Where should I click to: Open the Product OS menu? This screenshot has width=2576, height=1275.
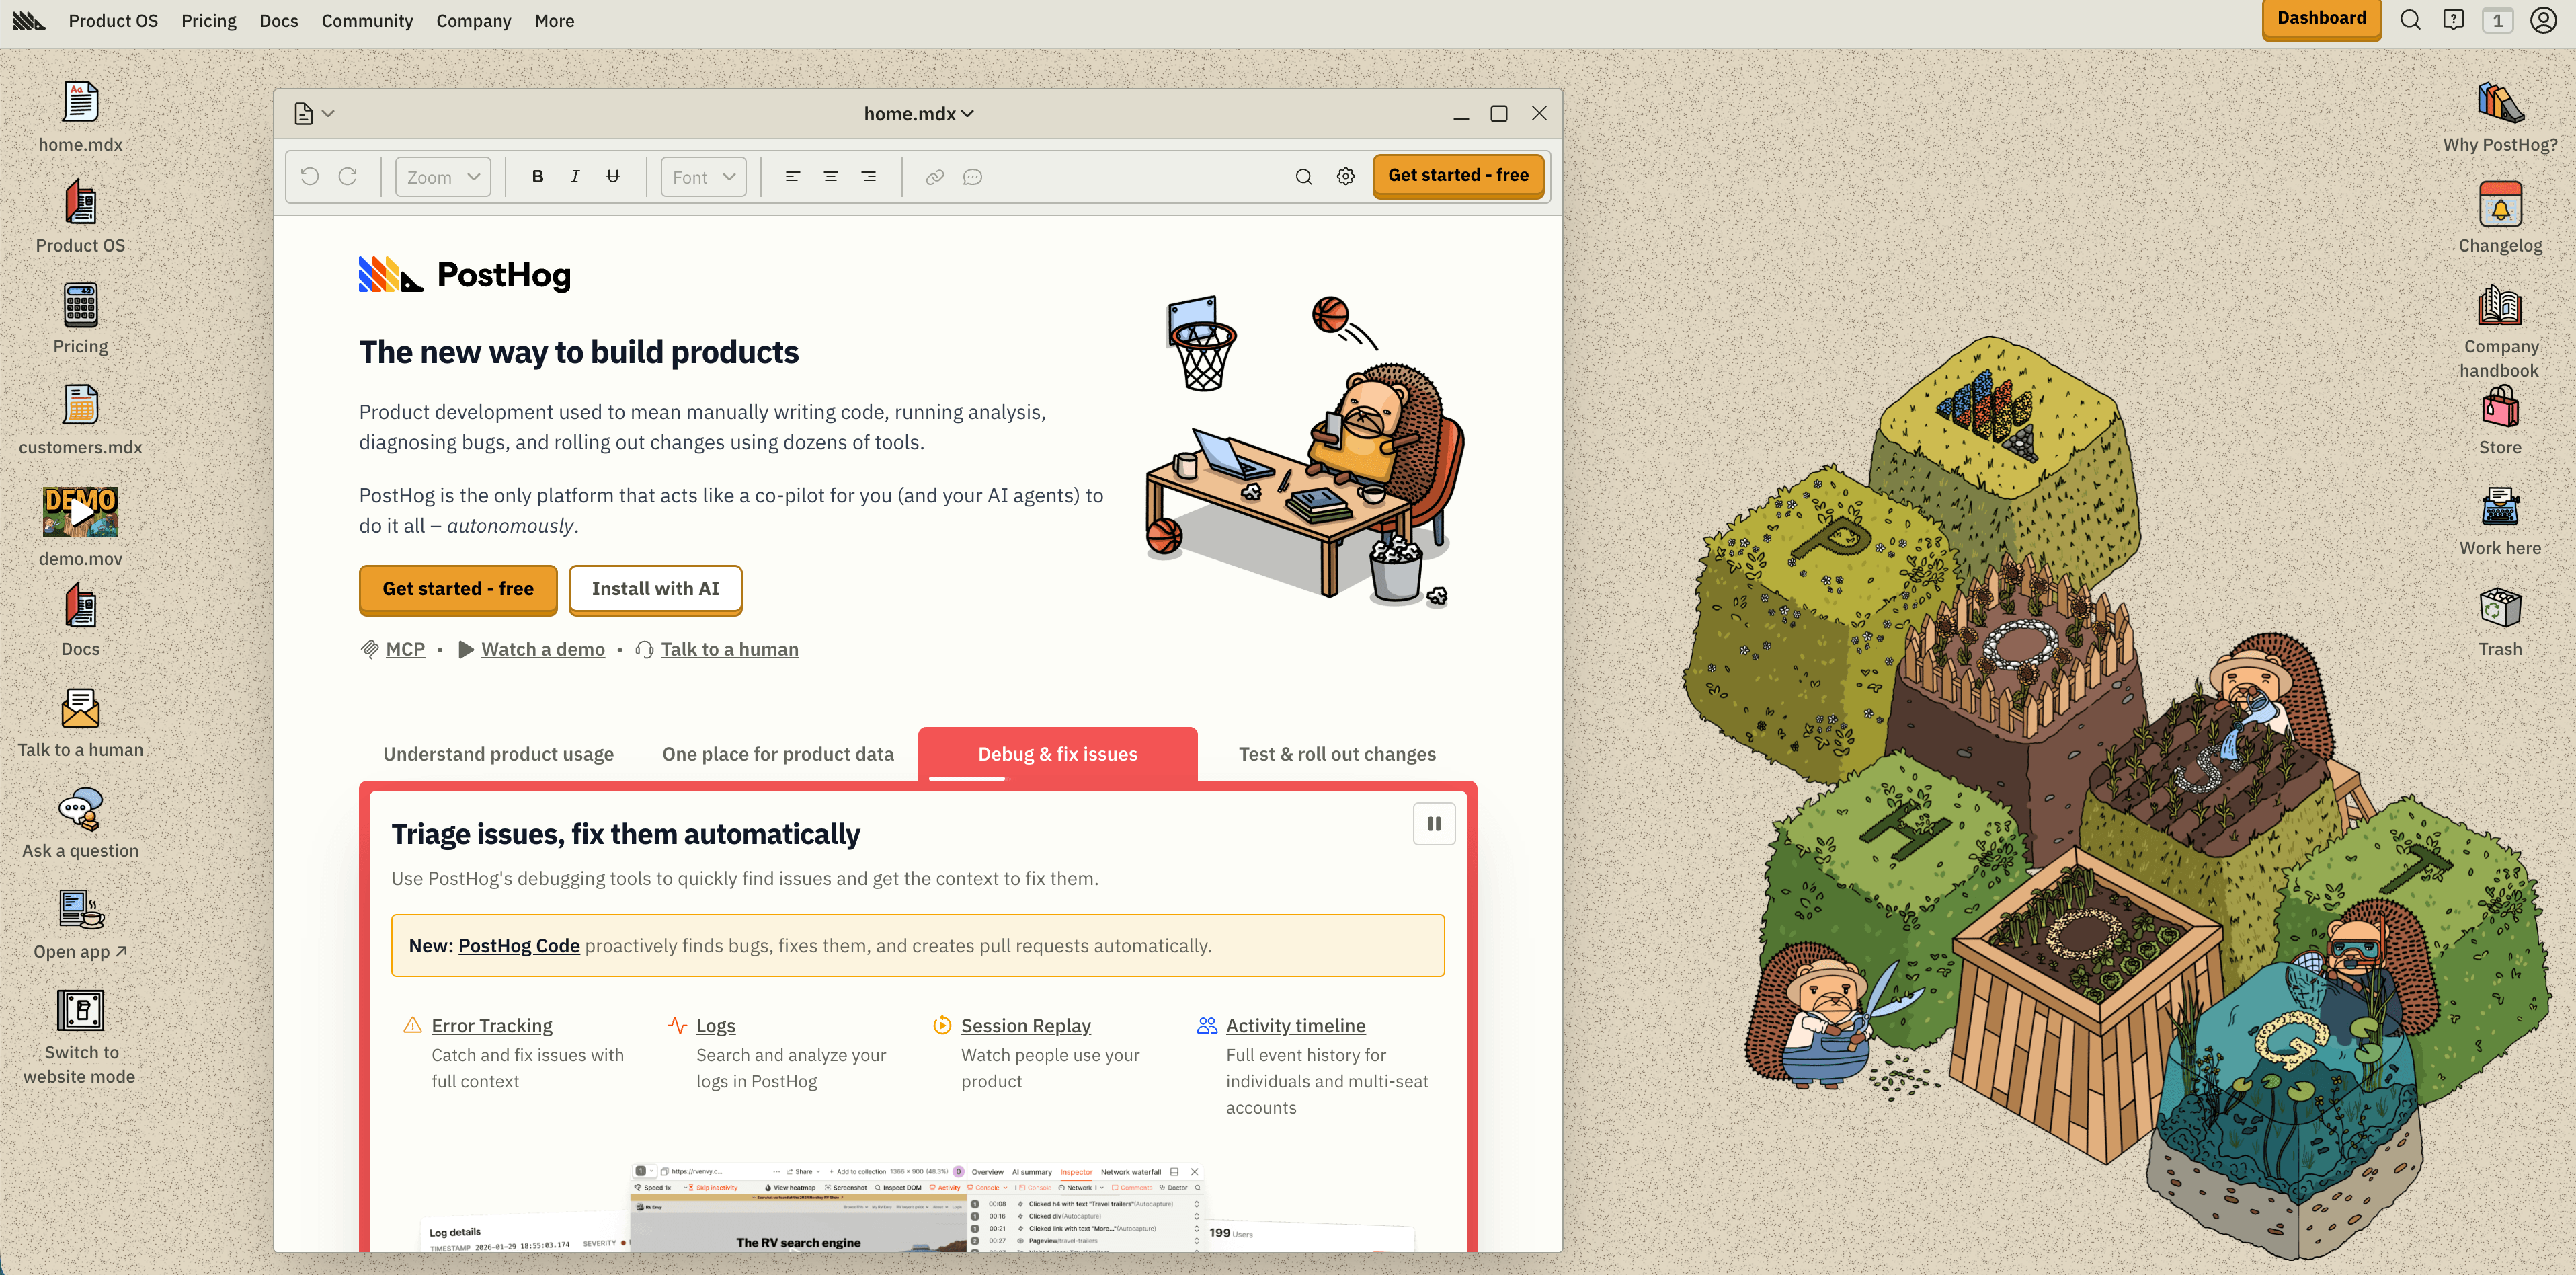click(x=113, y=20)
